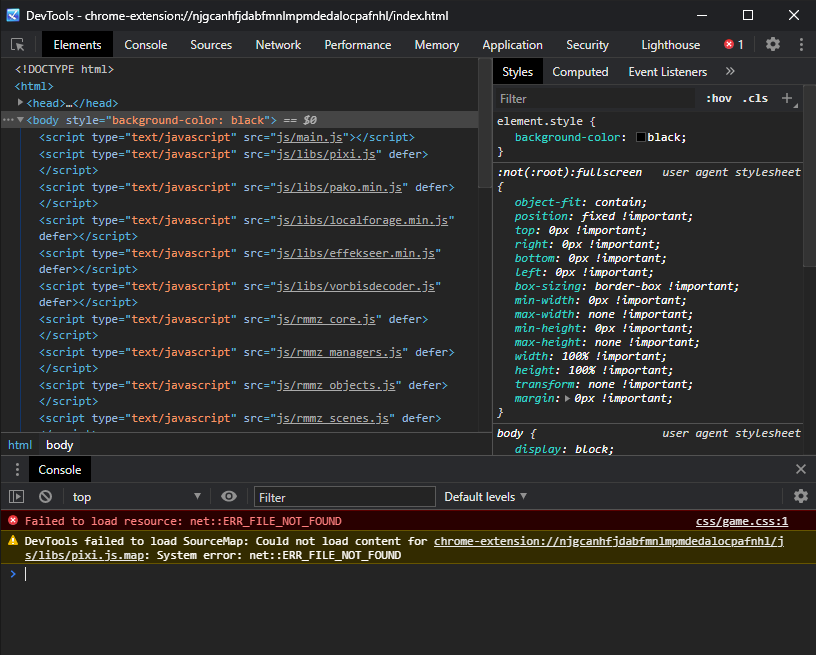Open the js/rmmz_scenes.js link

click(333, 418)
